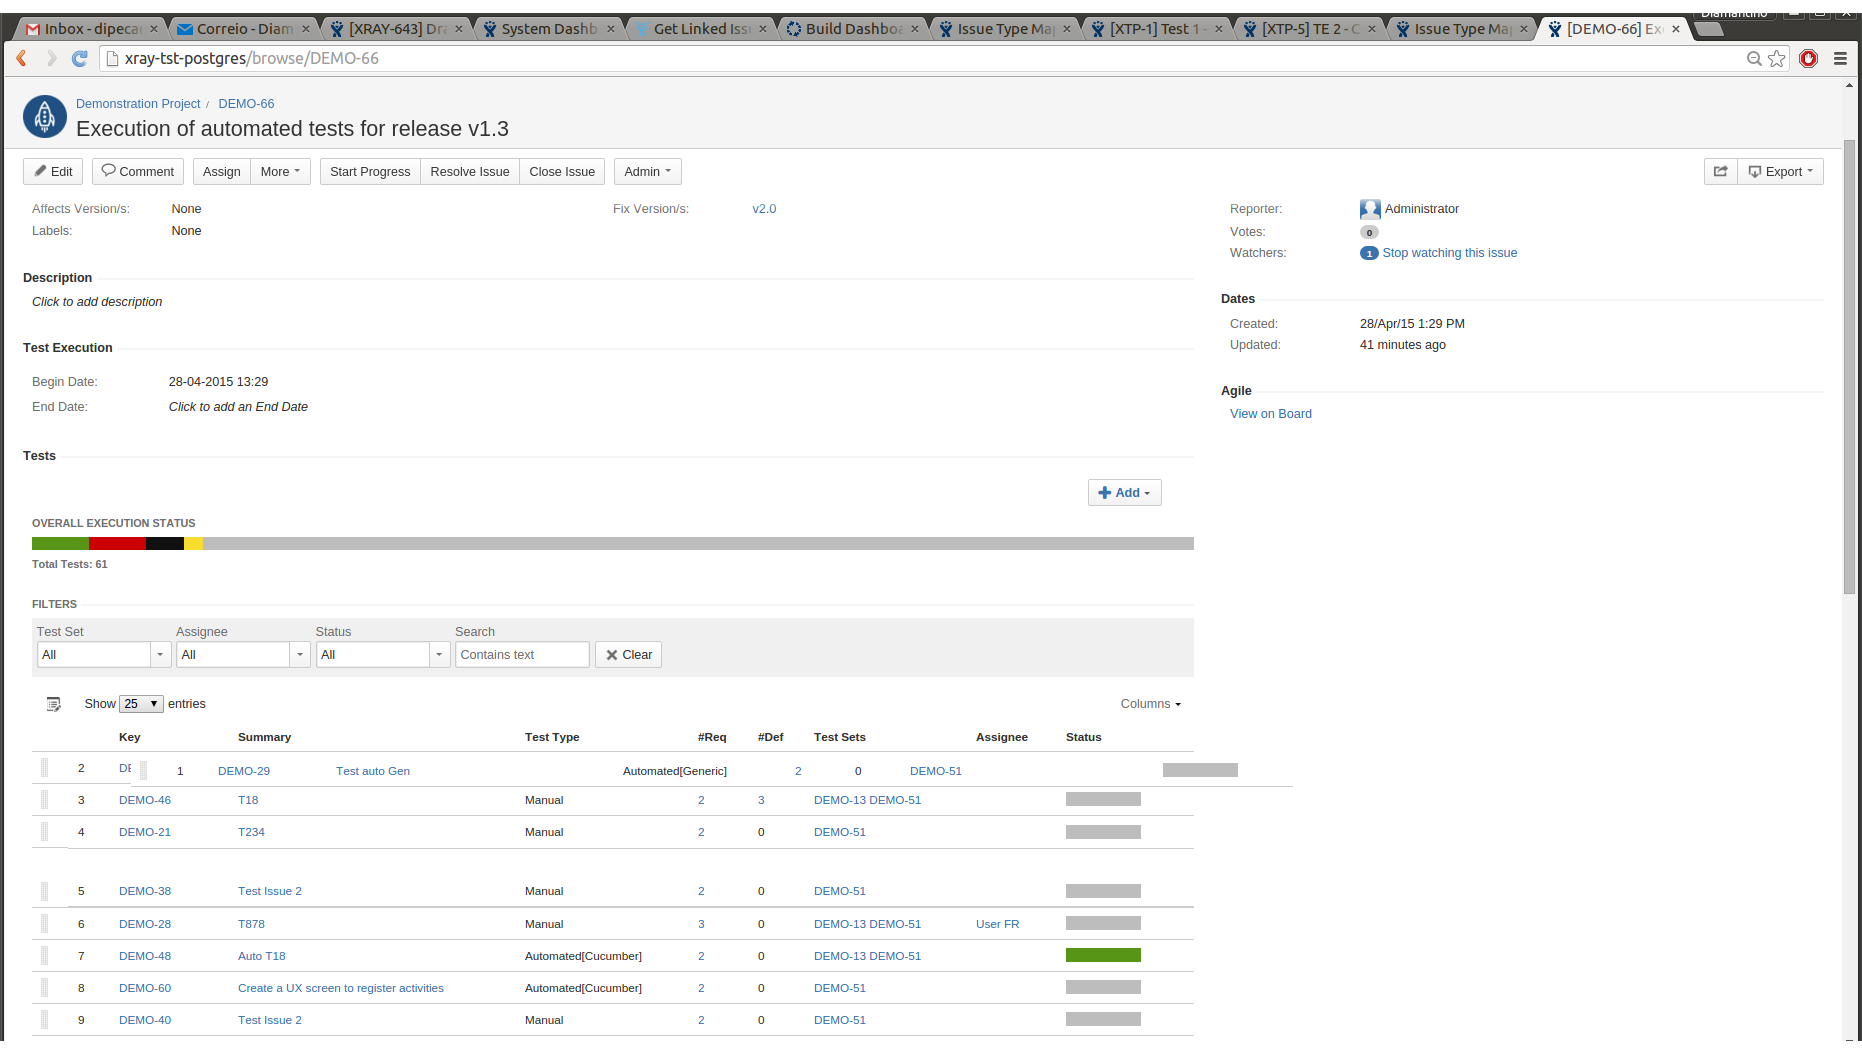Switch to the System Dashboard tab
Screen dimensions: 1862x1054
pyautogui.click(x=548, y=29)
